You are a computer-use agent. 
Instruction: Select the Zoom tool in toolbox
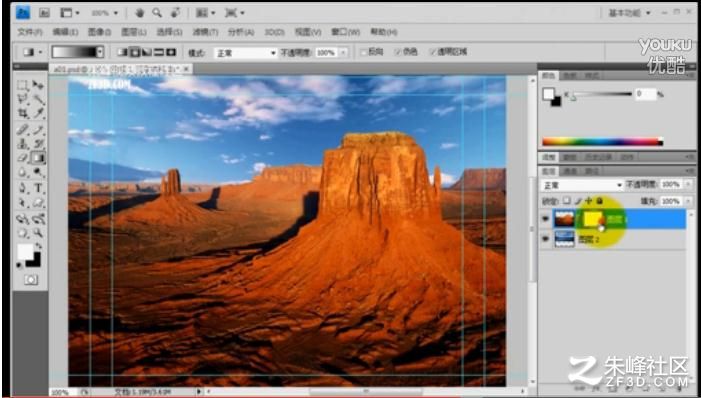point(38,233)
